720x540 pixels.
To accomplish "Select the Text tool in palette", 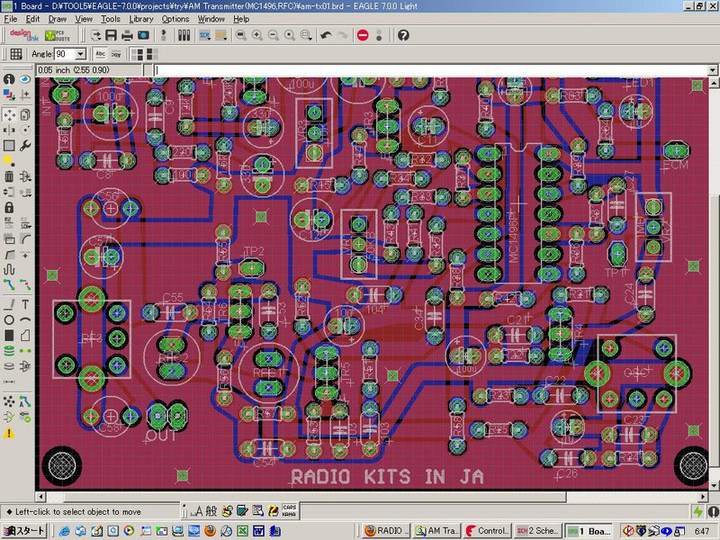I will point(26,304).
